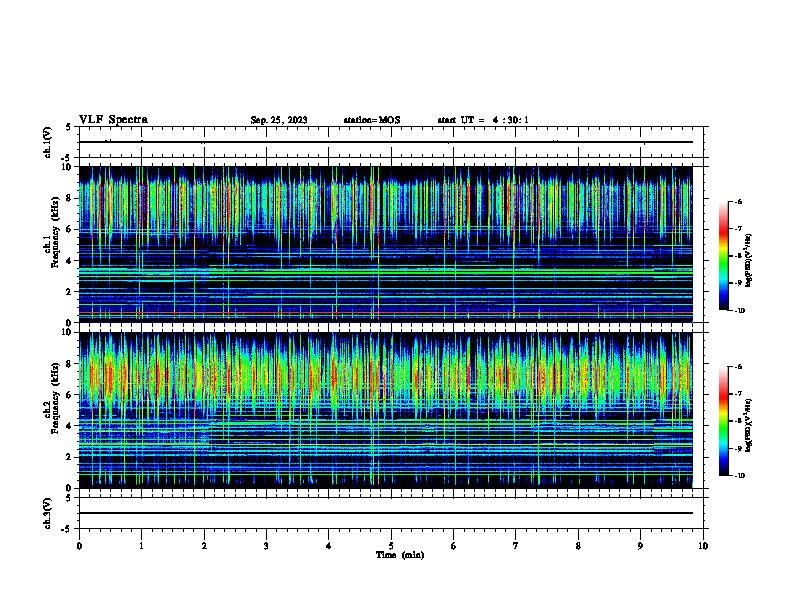The width and height of the screenshot is (792, 612).
Task: Click the "7" minute tick label
Action: point(516,546)
